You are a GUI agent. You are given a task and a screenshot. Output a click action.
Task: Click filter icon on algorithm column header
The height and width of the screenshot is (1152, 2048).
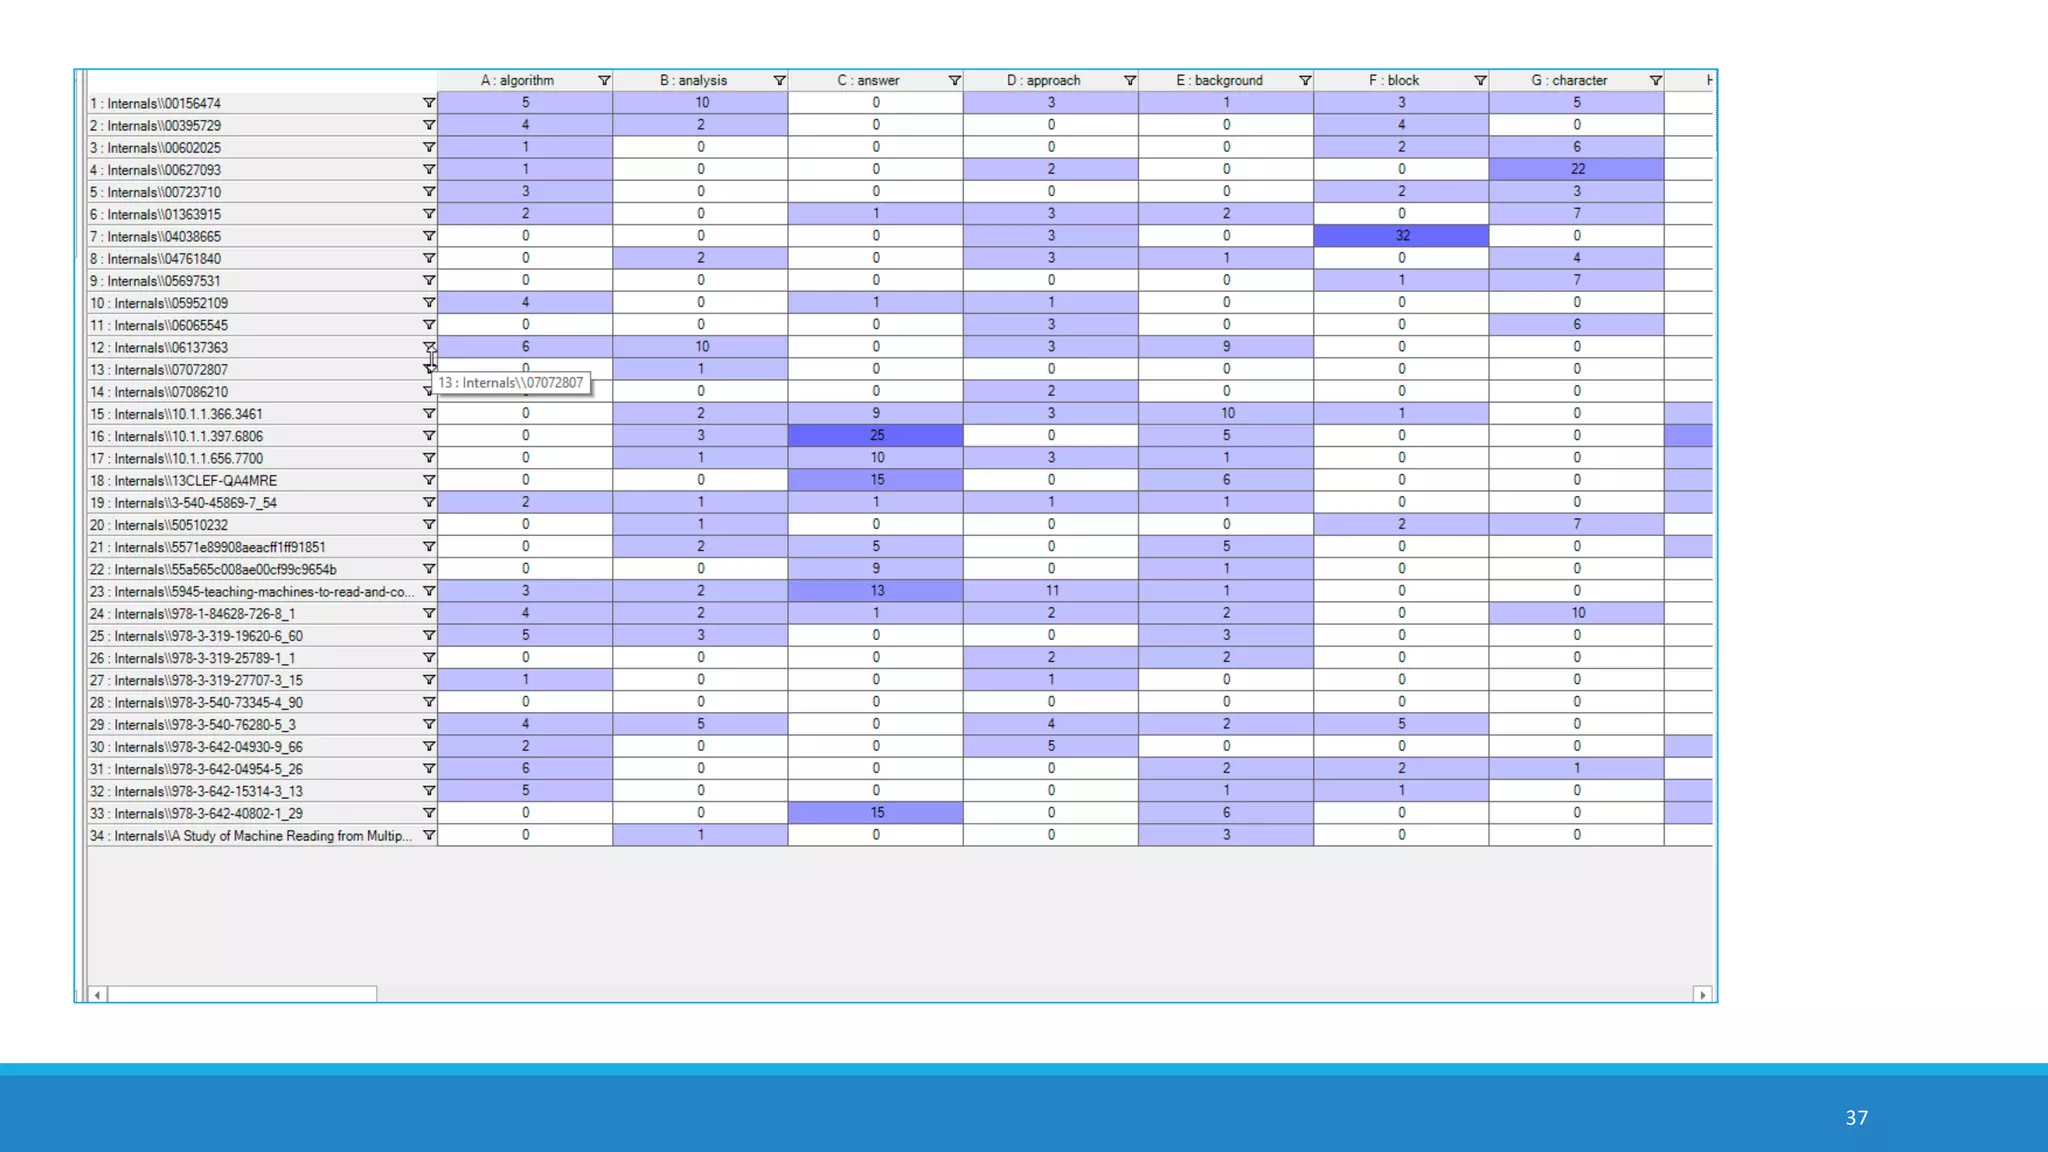point(604,80)
